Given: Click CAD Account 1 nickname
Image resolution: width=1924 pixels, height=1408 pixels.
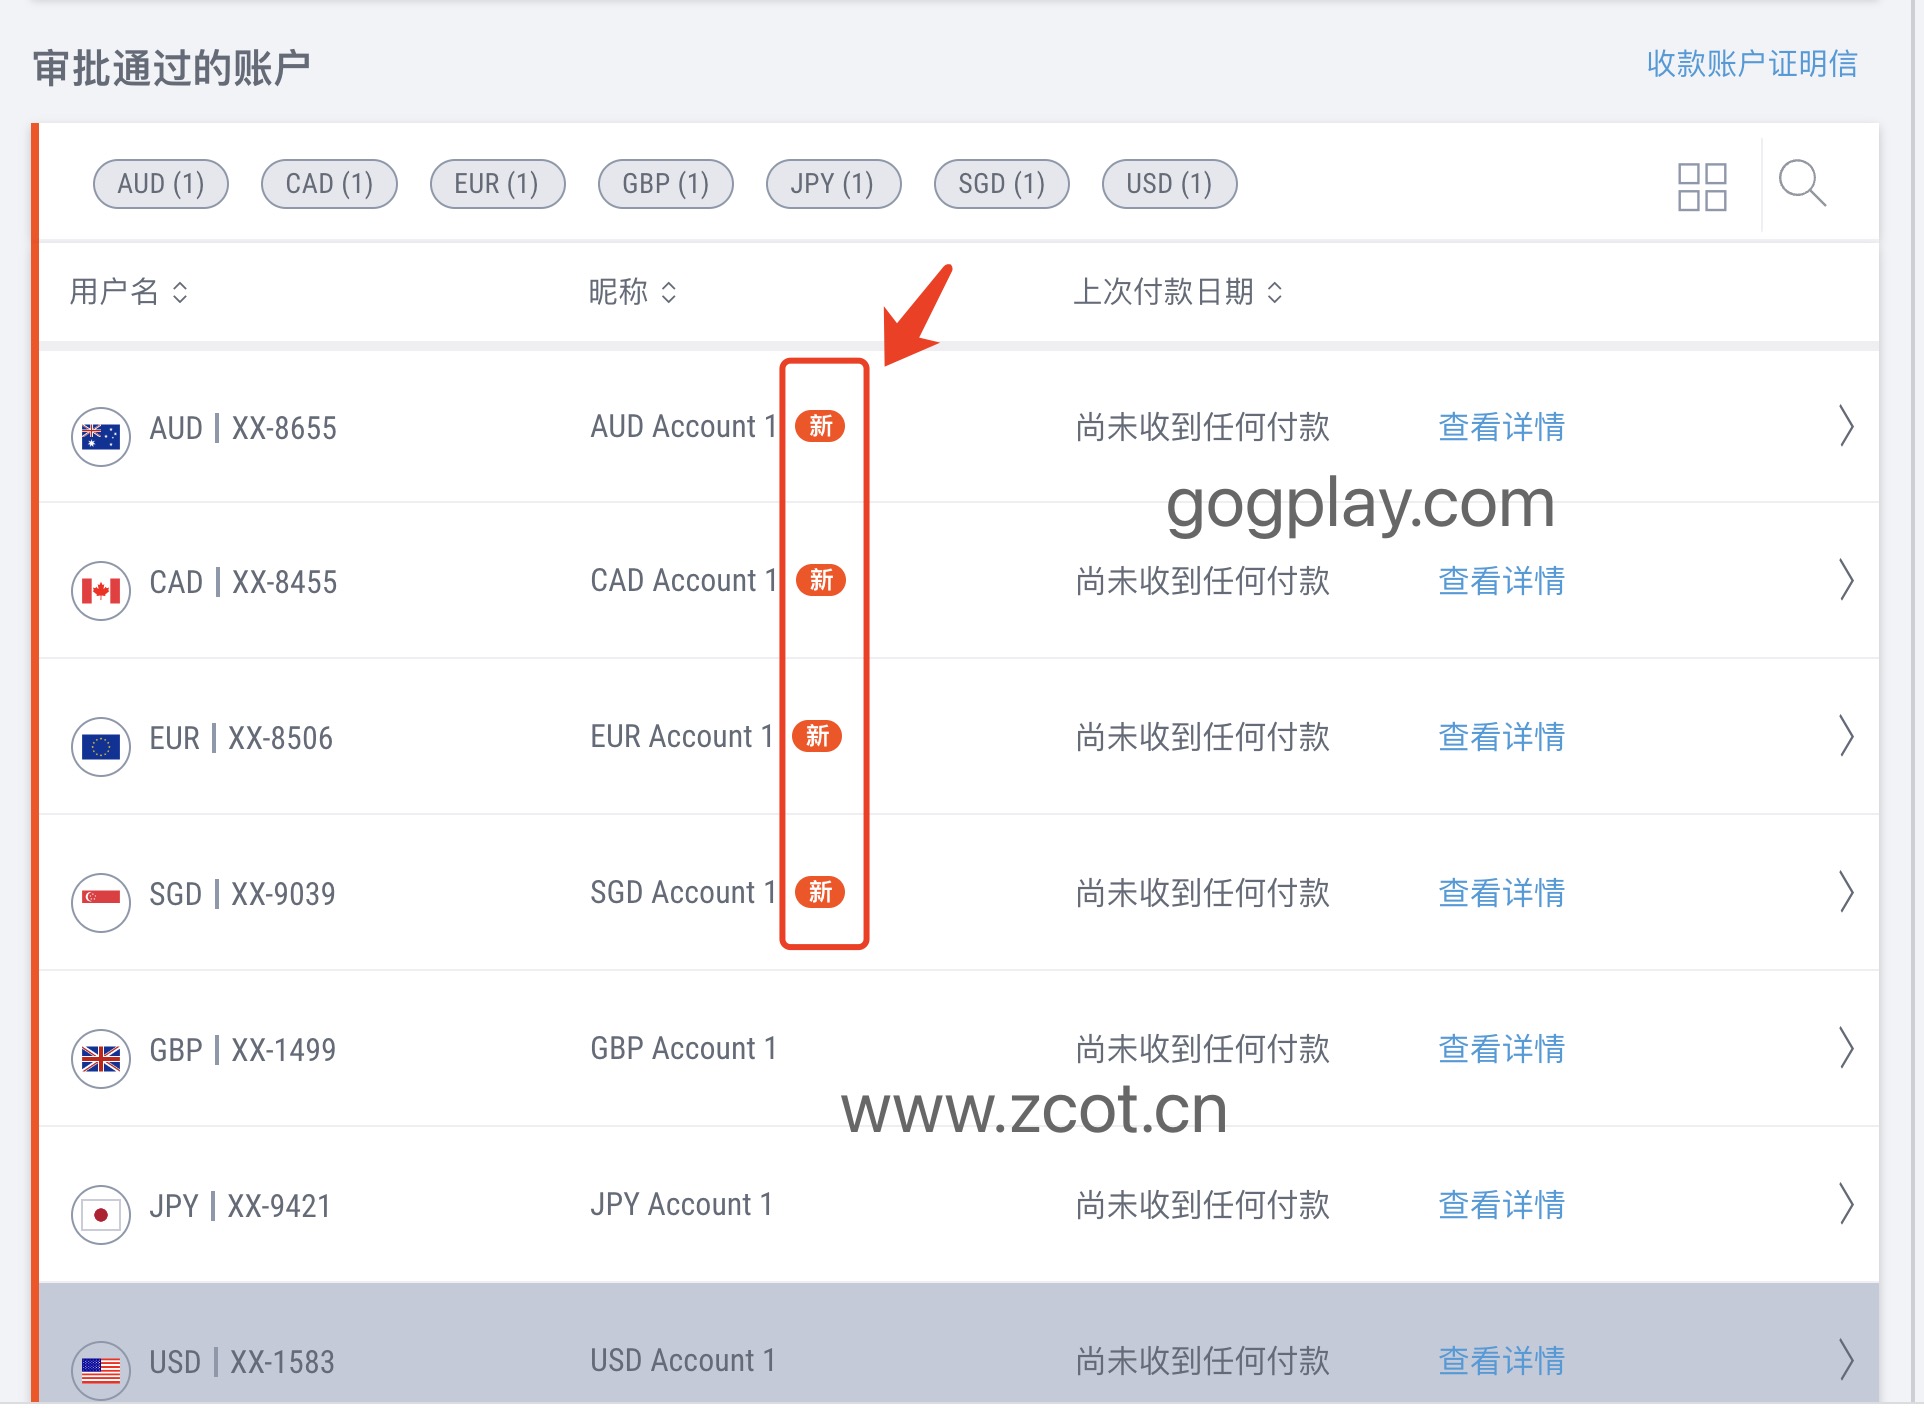Looking at the screenshot, I should pyautogui.click(x=683, y=581).
